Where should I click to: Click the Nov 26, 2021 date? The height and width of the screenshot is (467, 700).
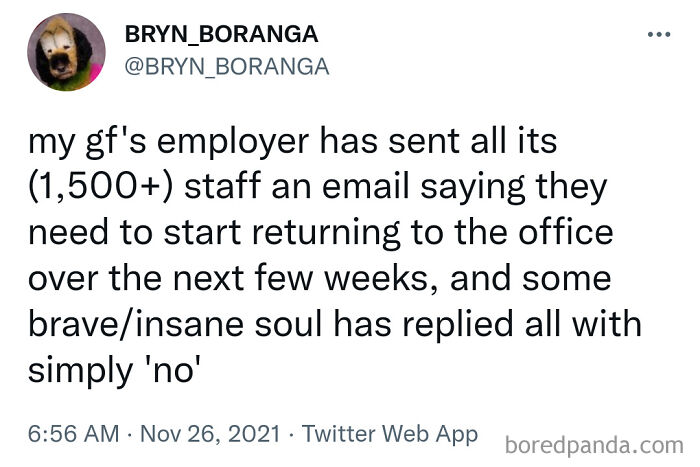coord(212,434)
